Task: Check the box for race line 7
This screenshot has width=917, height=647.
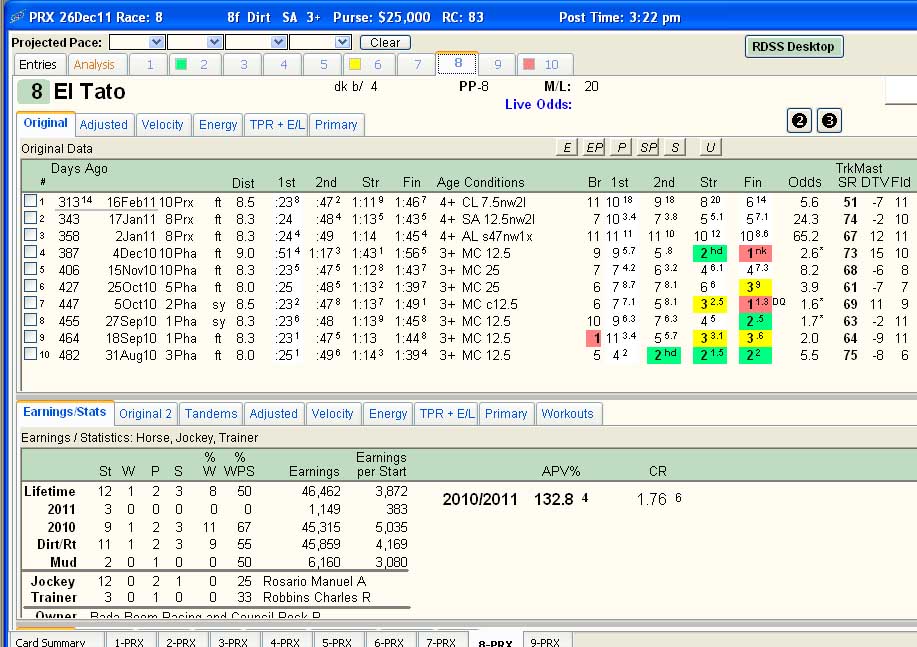Action: 30,302
